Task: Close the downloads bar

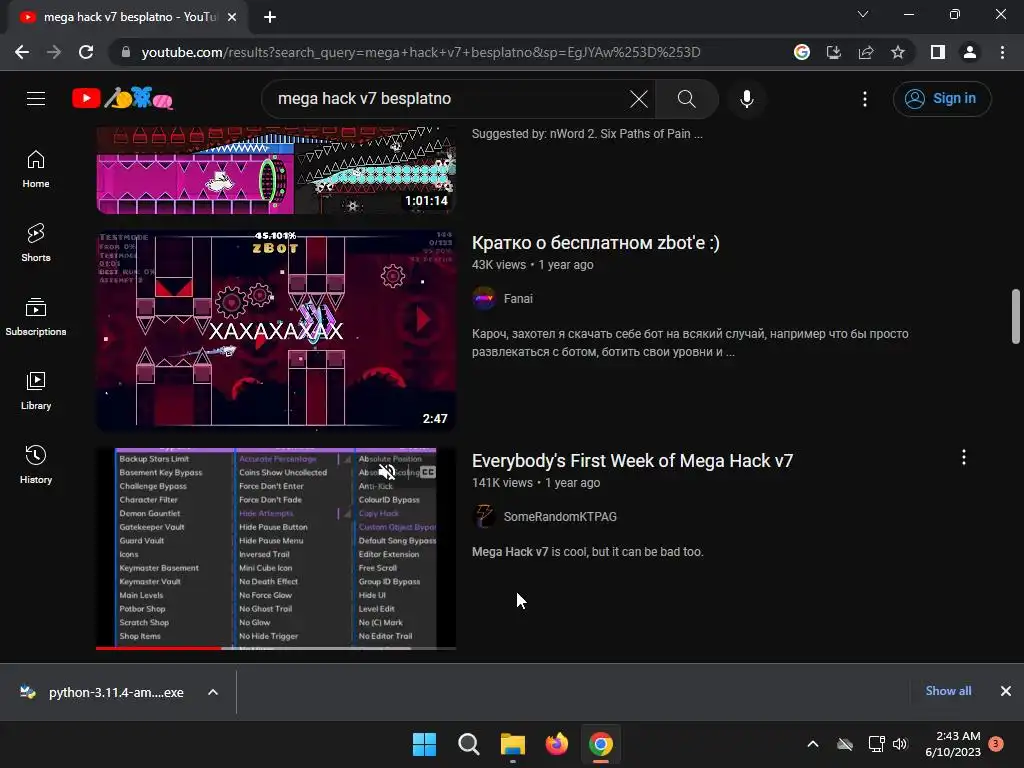Action: [x=1006, y=691]
